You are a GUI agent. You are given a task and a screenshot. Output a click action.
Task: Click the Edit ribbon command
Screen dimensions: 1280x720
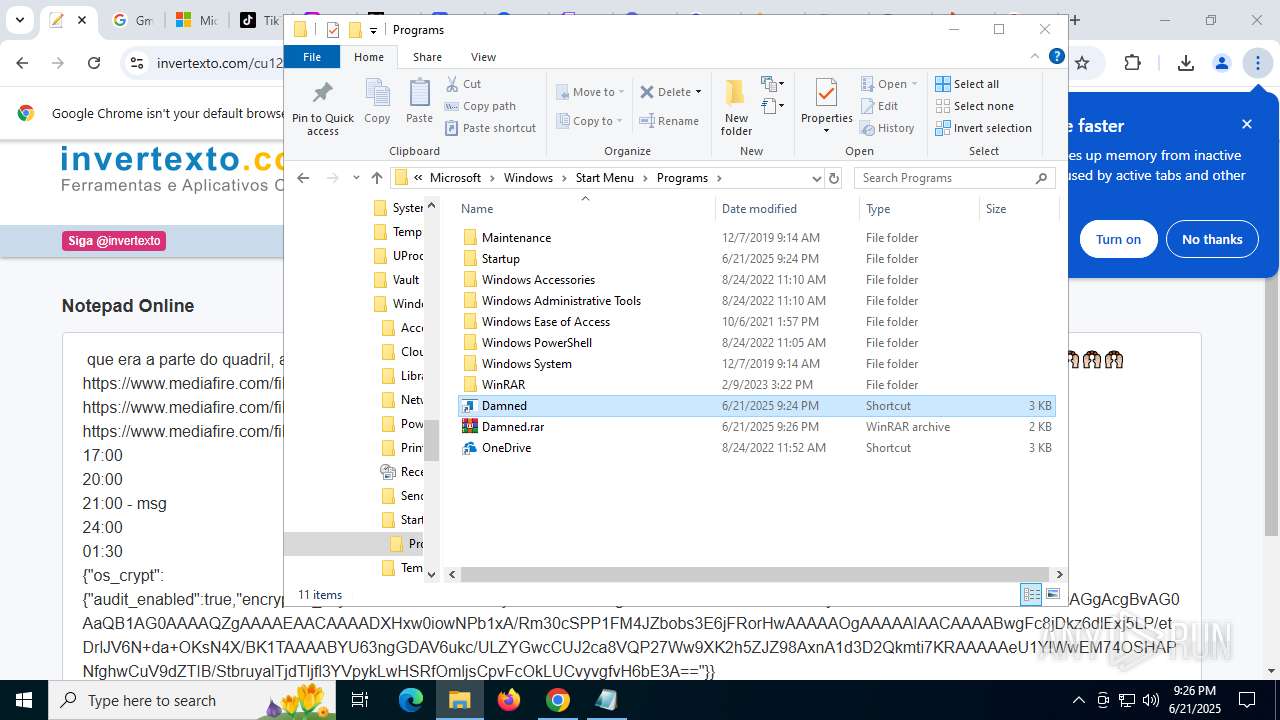point(879,106)
